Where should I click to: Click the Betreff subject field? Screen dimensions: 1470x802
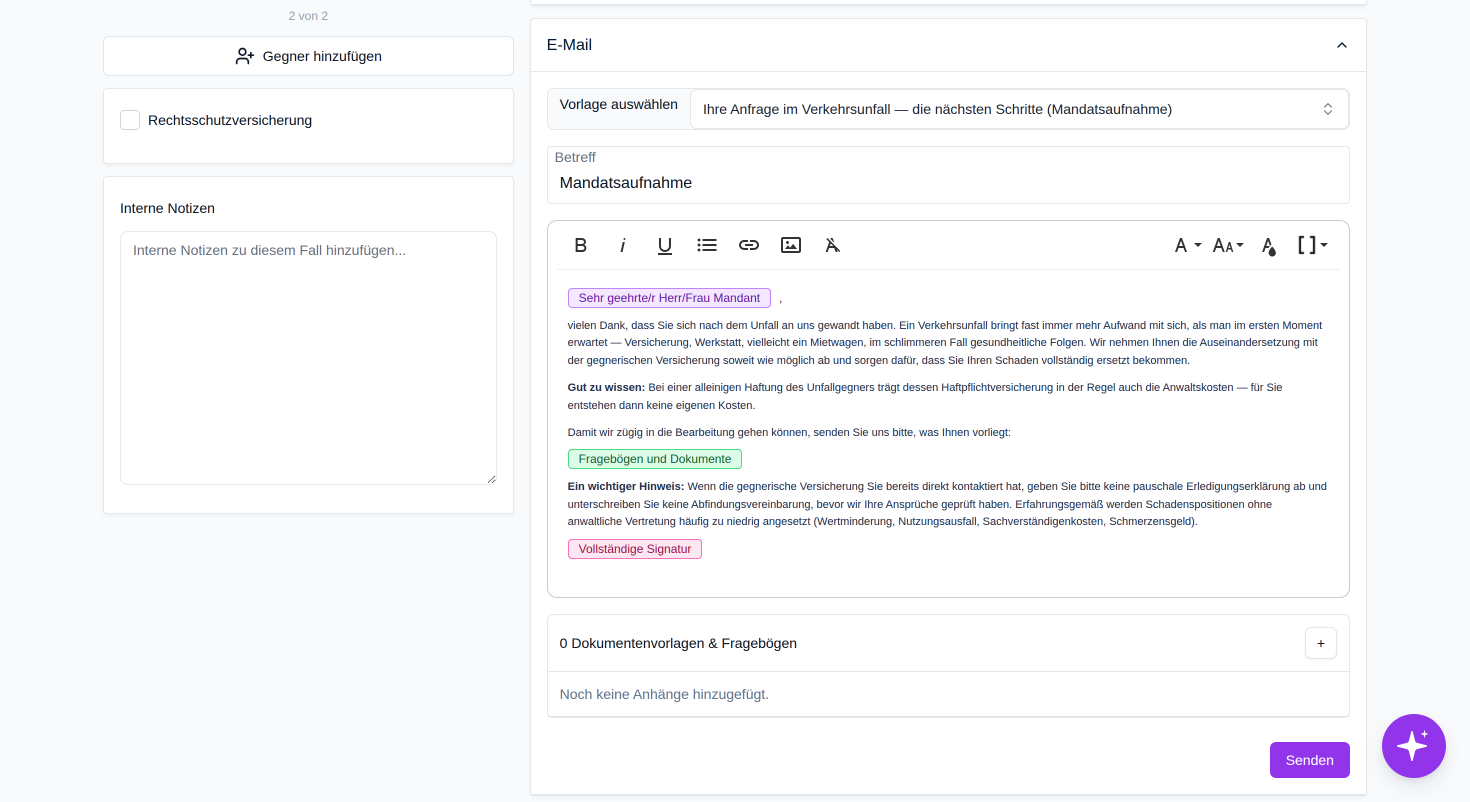point(948,175)
